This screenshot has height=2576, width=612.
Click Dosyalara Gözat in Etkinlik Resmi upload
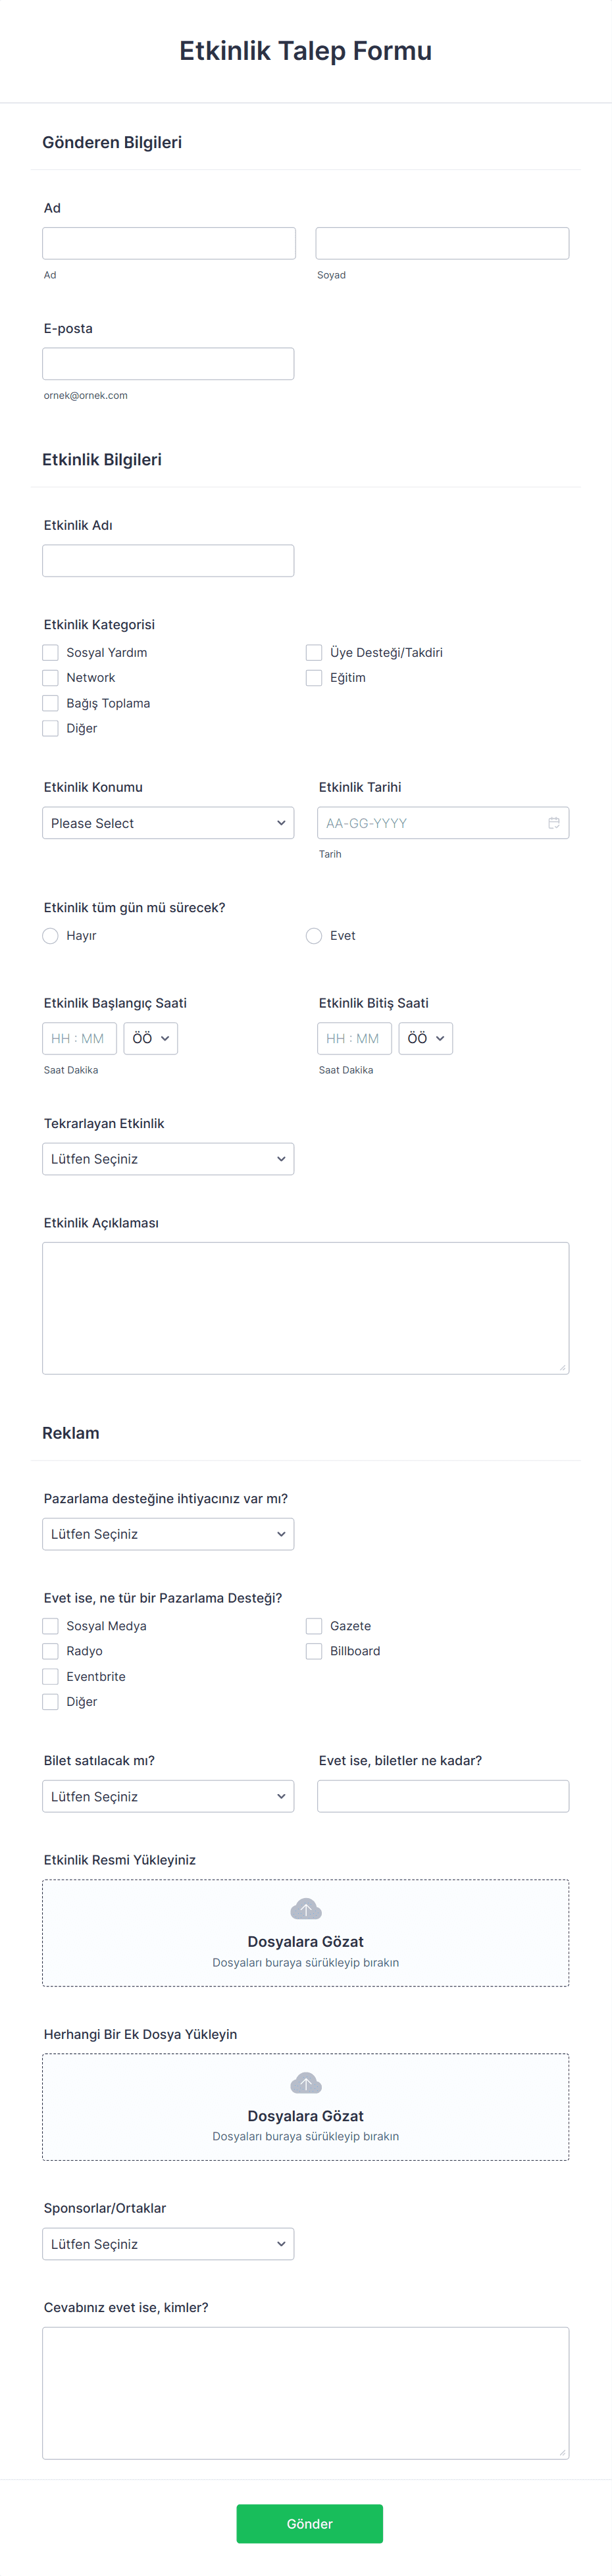tap(306, 1942)
